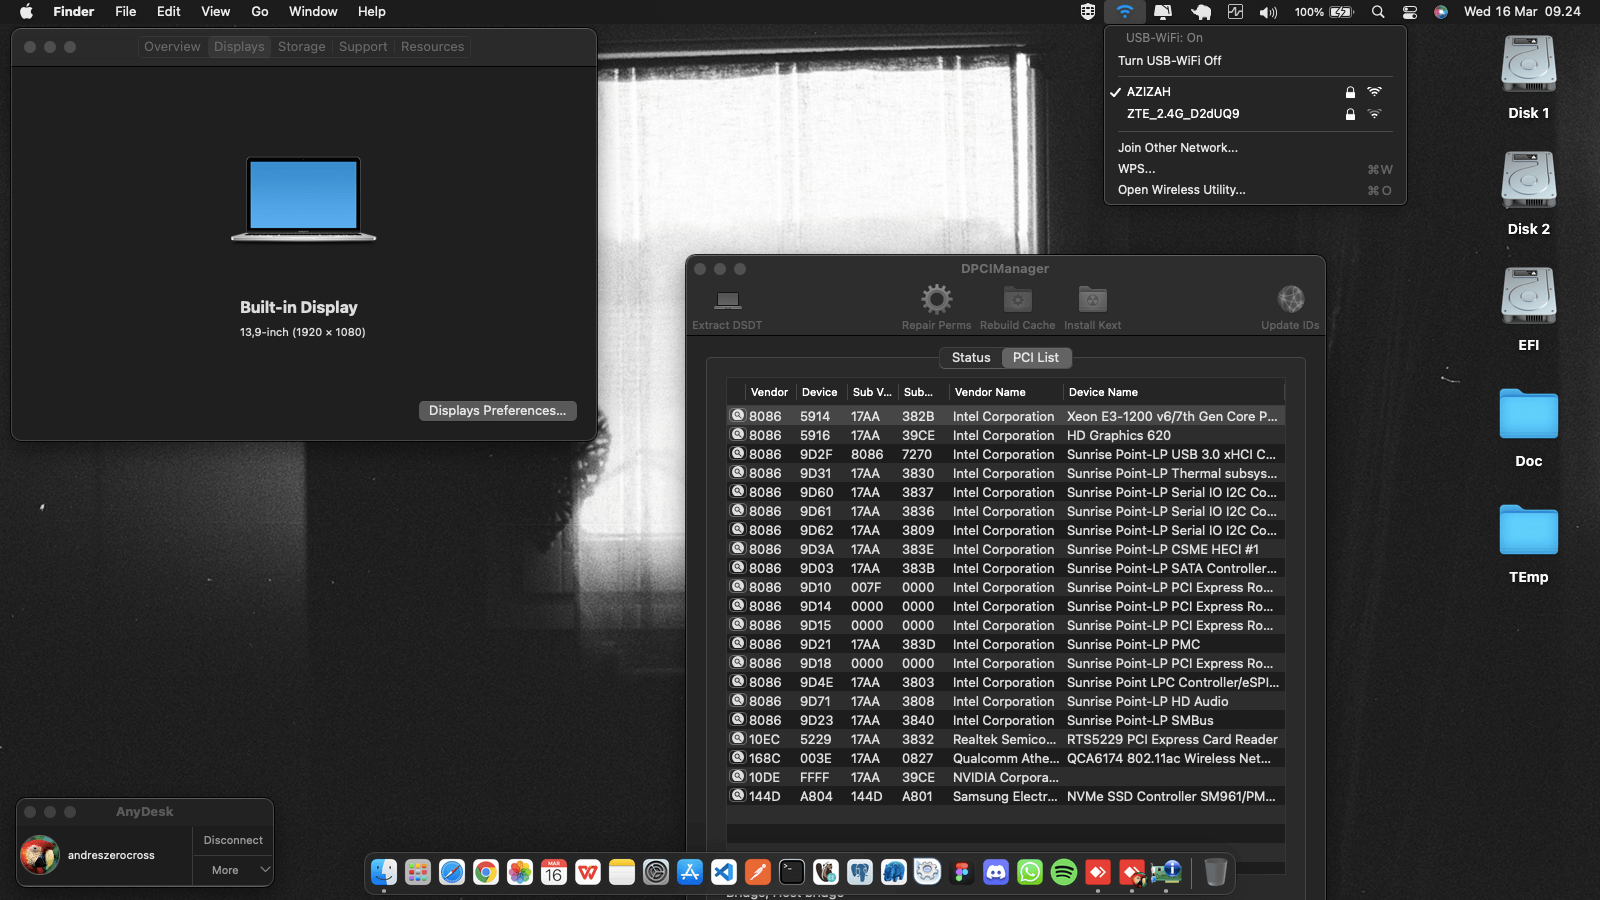Select the QCA6174 802.11ac Wireless row
Screen dimensions: 1600x900
[x=1006, y=758]
